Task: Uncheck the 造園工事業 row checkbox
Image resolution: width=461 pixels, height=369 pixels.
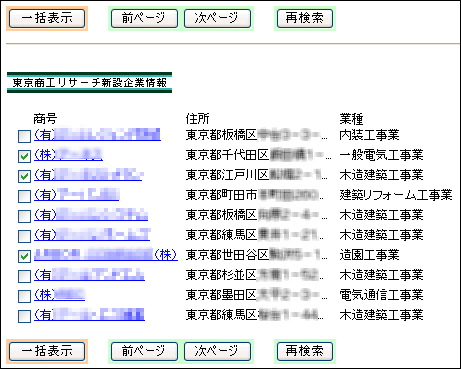Action: [x=24, y=256]
